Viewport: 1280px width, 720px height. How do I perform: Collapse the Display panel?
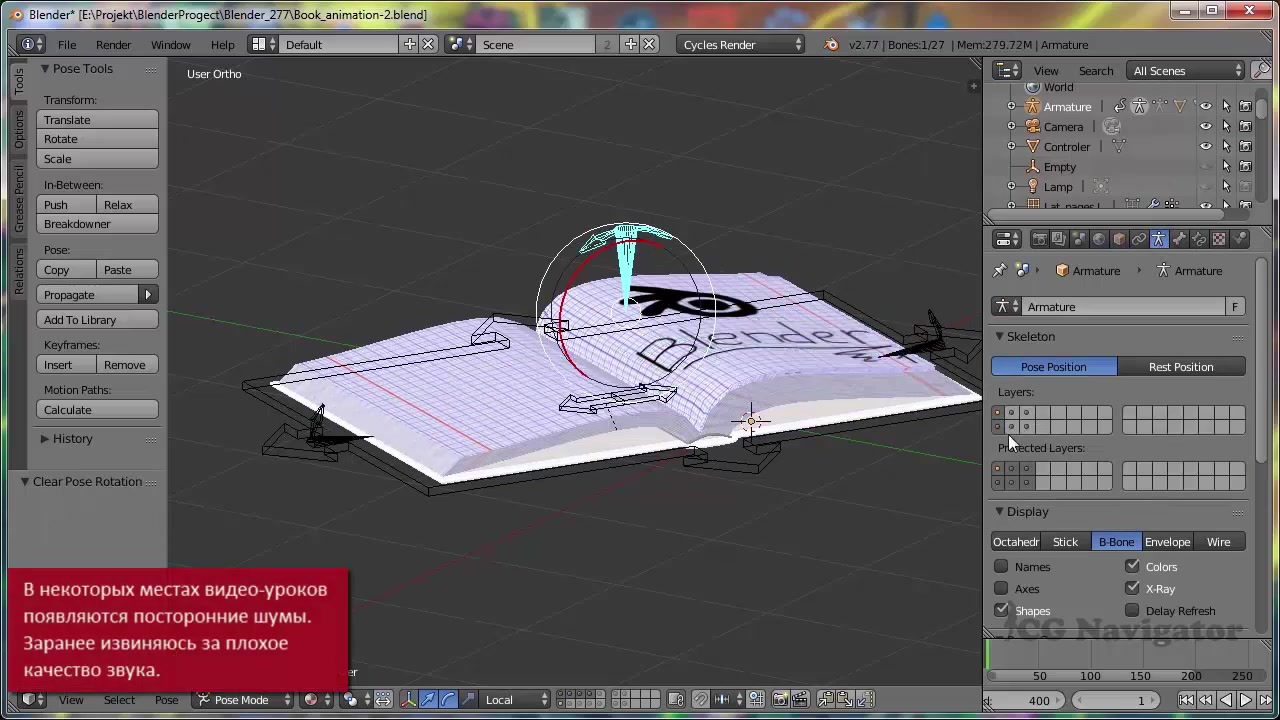(999, 511)
